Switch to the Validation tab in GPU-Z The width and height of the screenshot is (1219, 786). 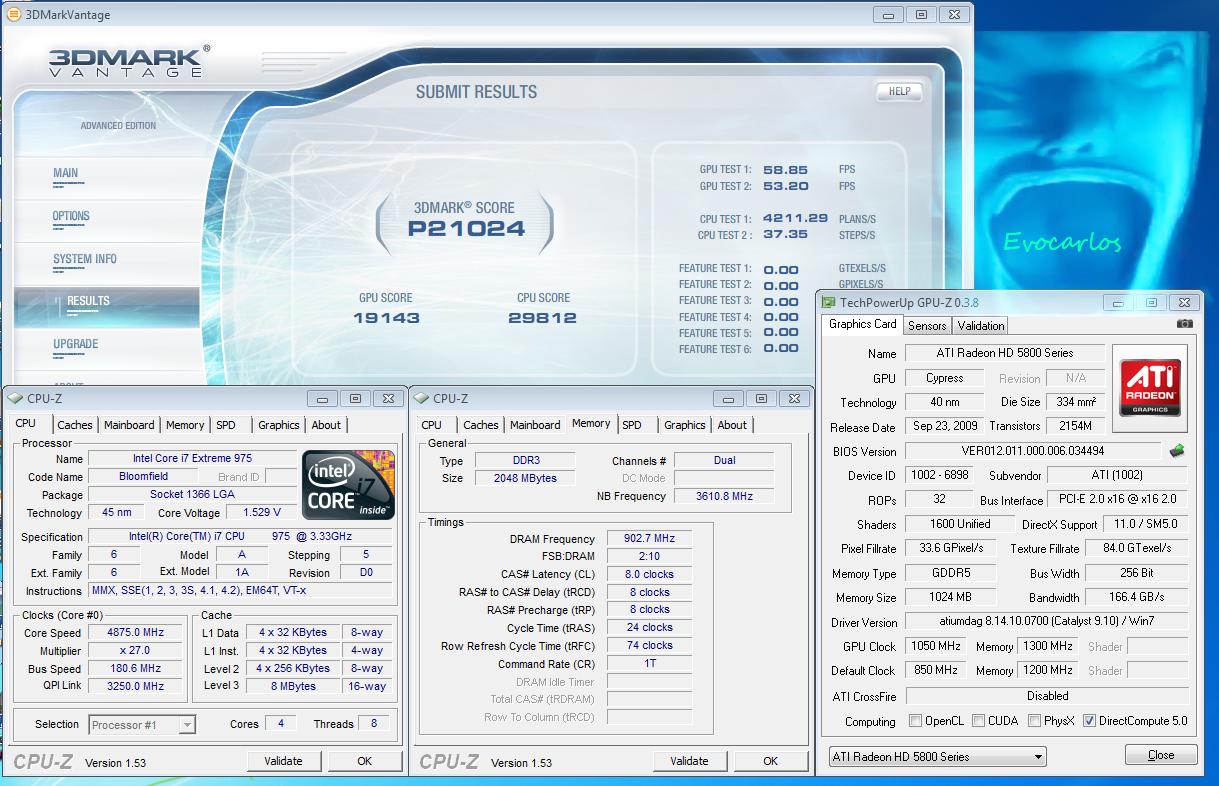(981, 326)
